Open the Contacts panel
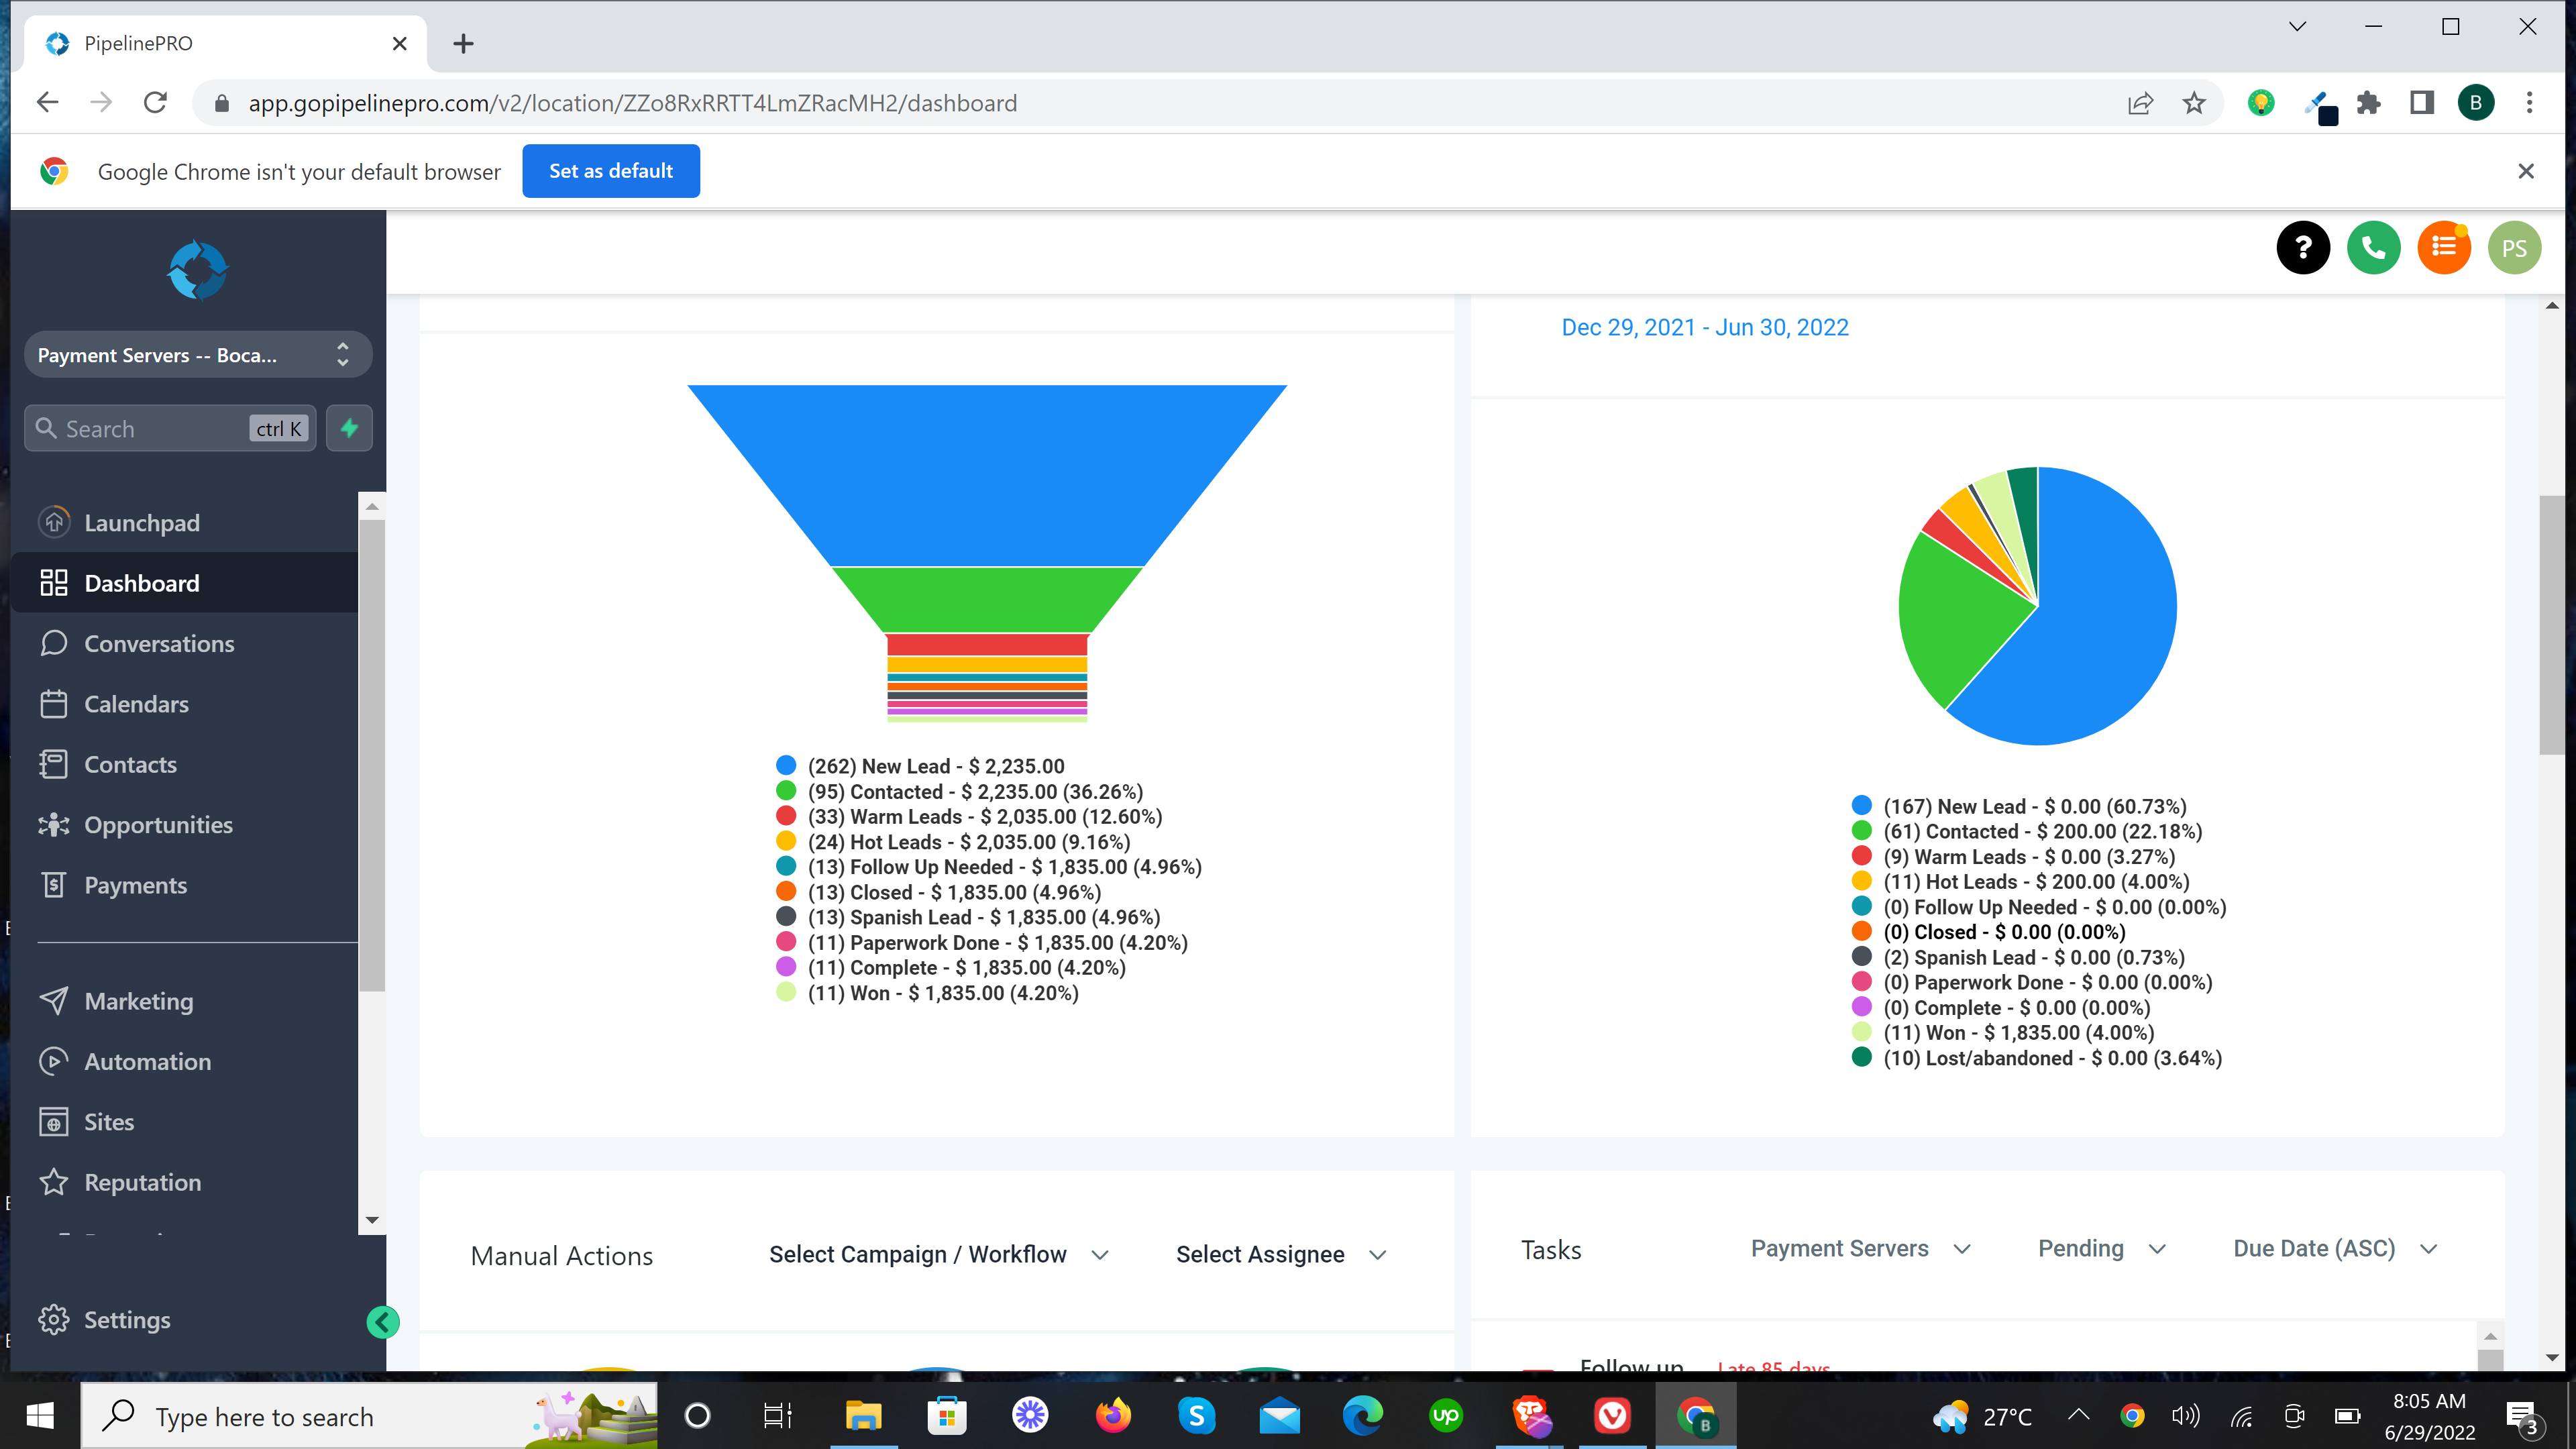Image resolution: width=2576 pixels, height=1449 pixels. [x=129, y=764]
